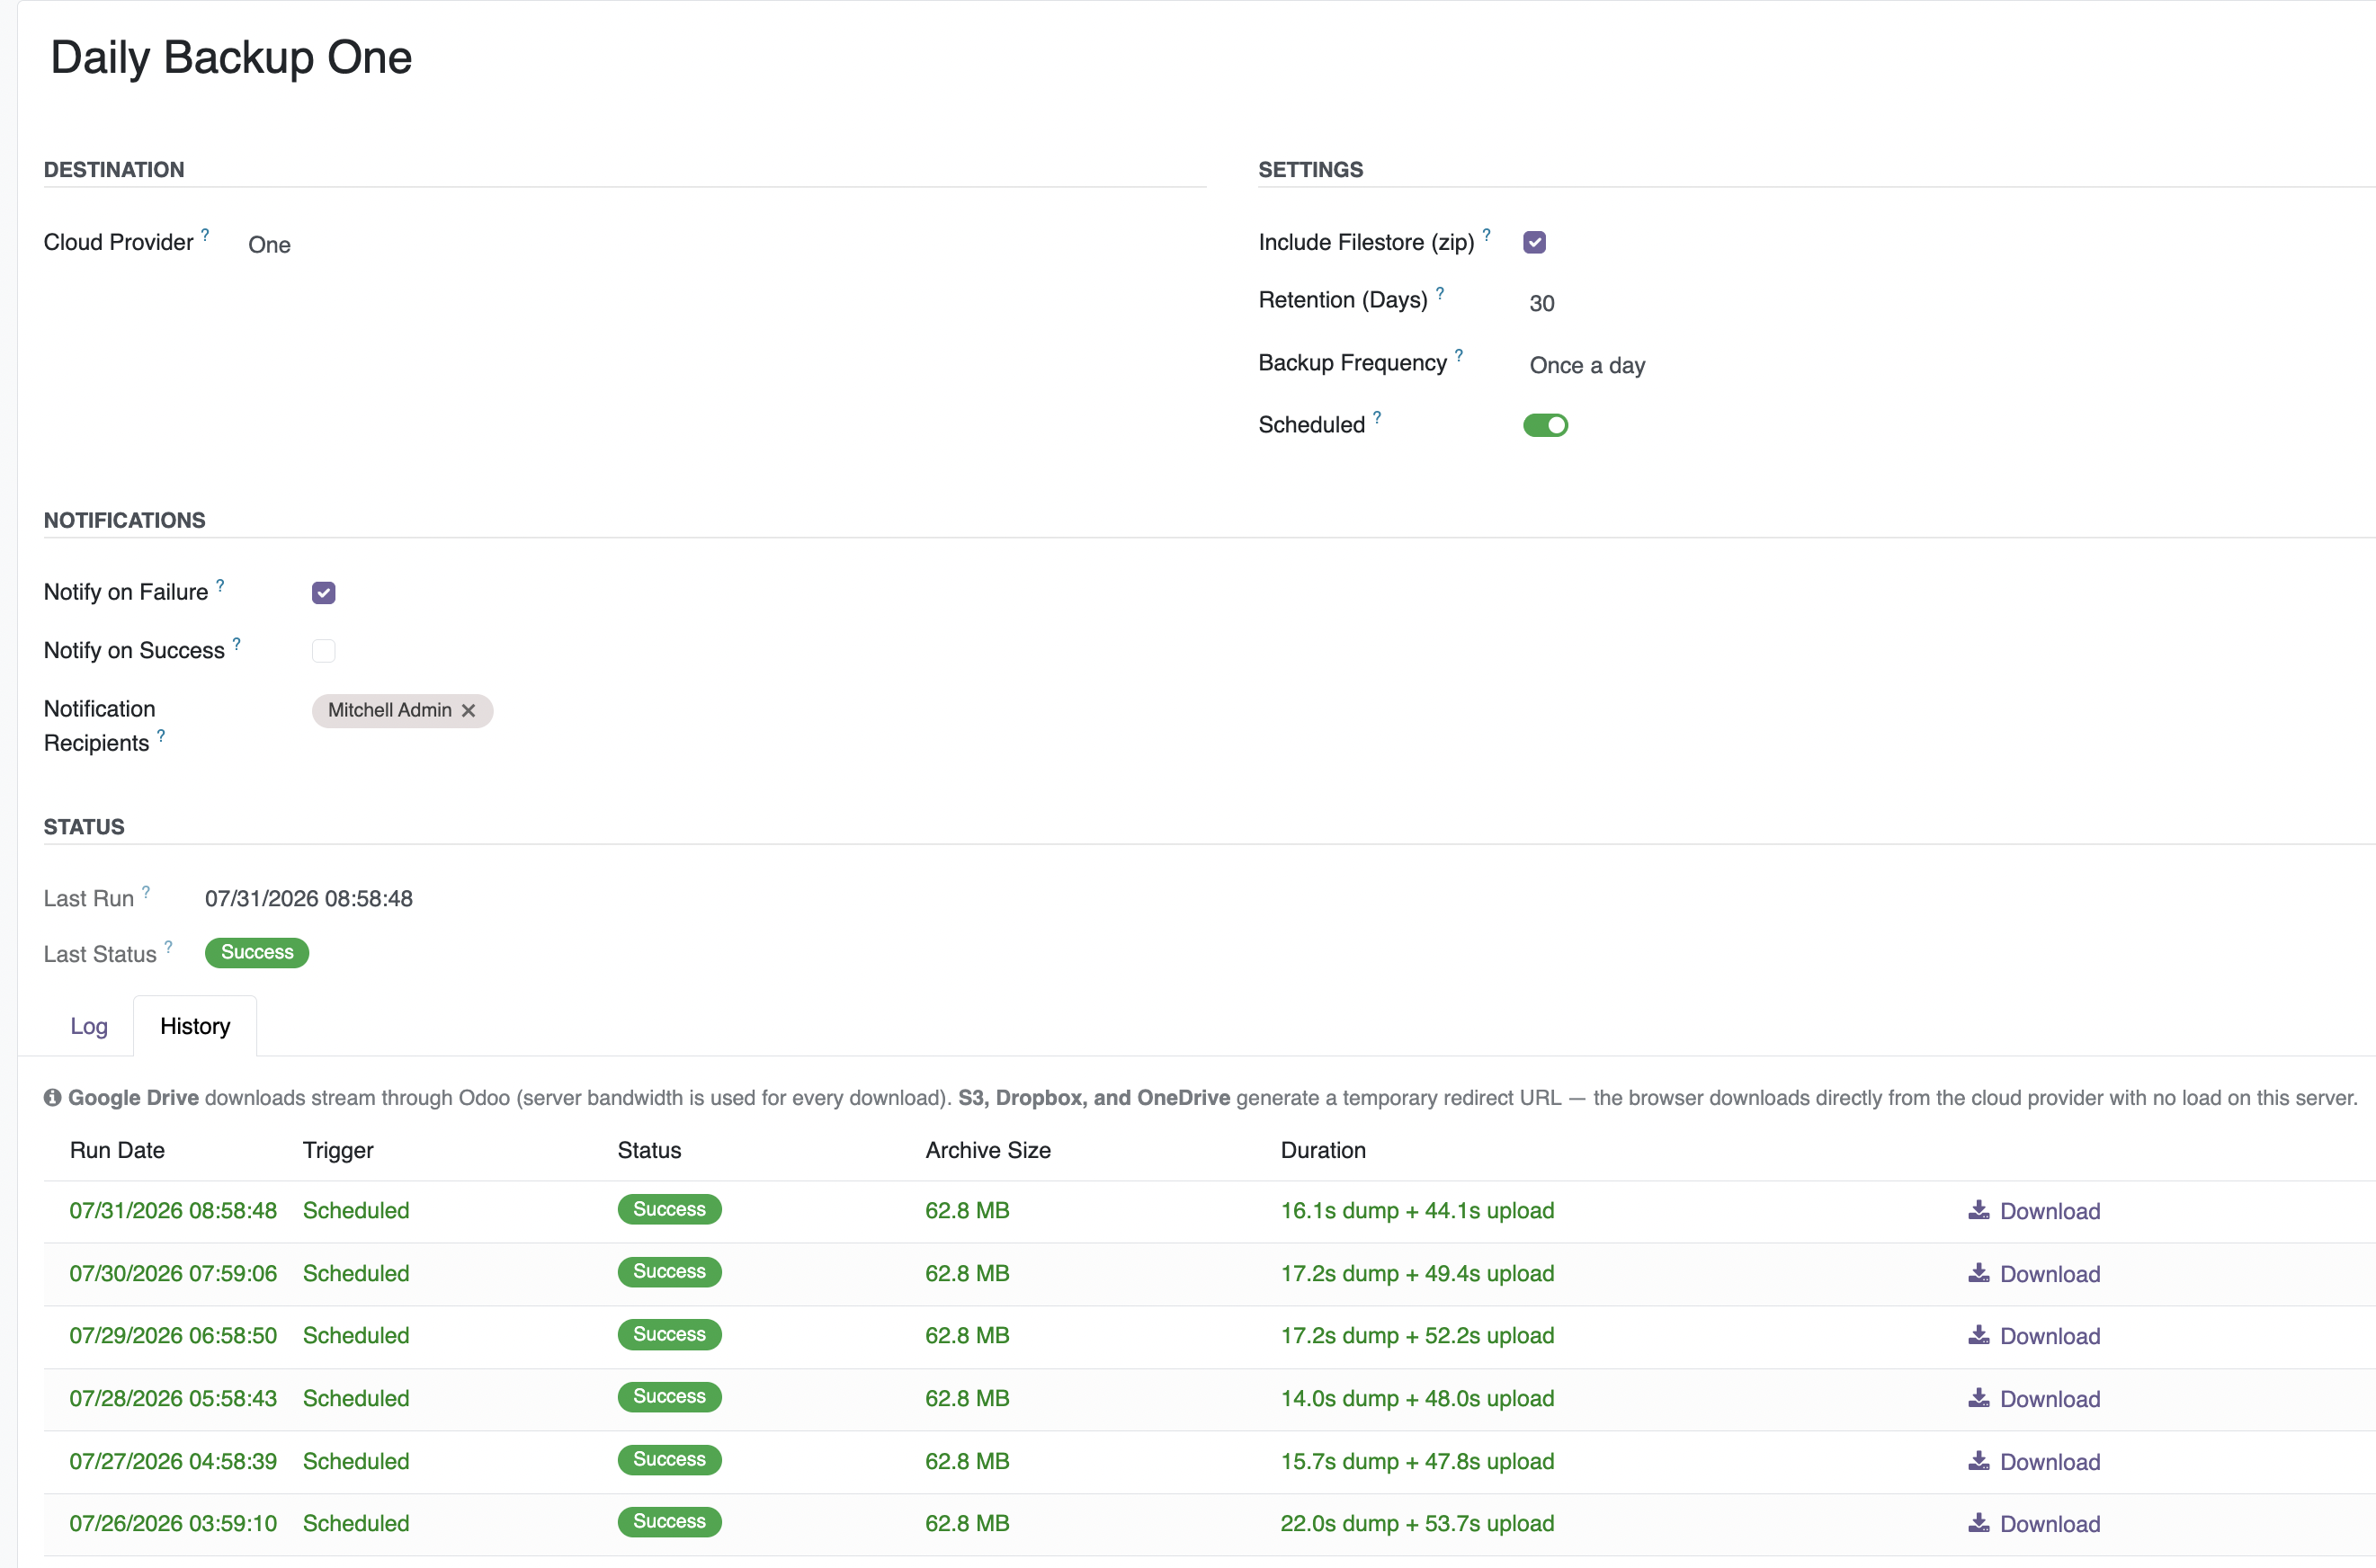Enable the Notify on Success checkbox
Screen dimensions: 2376x1568
pyautogui.click(x=323, y=650)
